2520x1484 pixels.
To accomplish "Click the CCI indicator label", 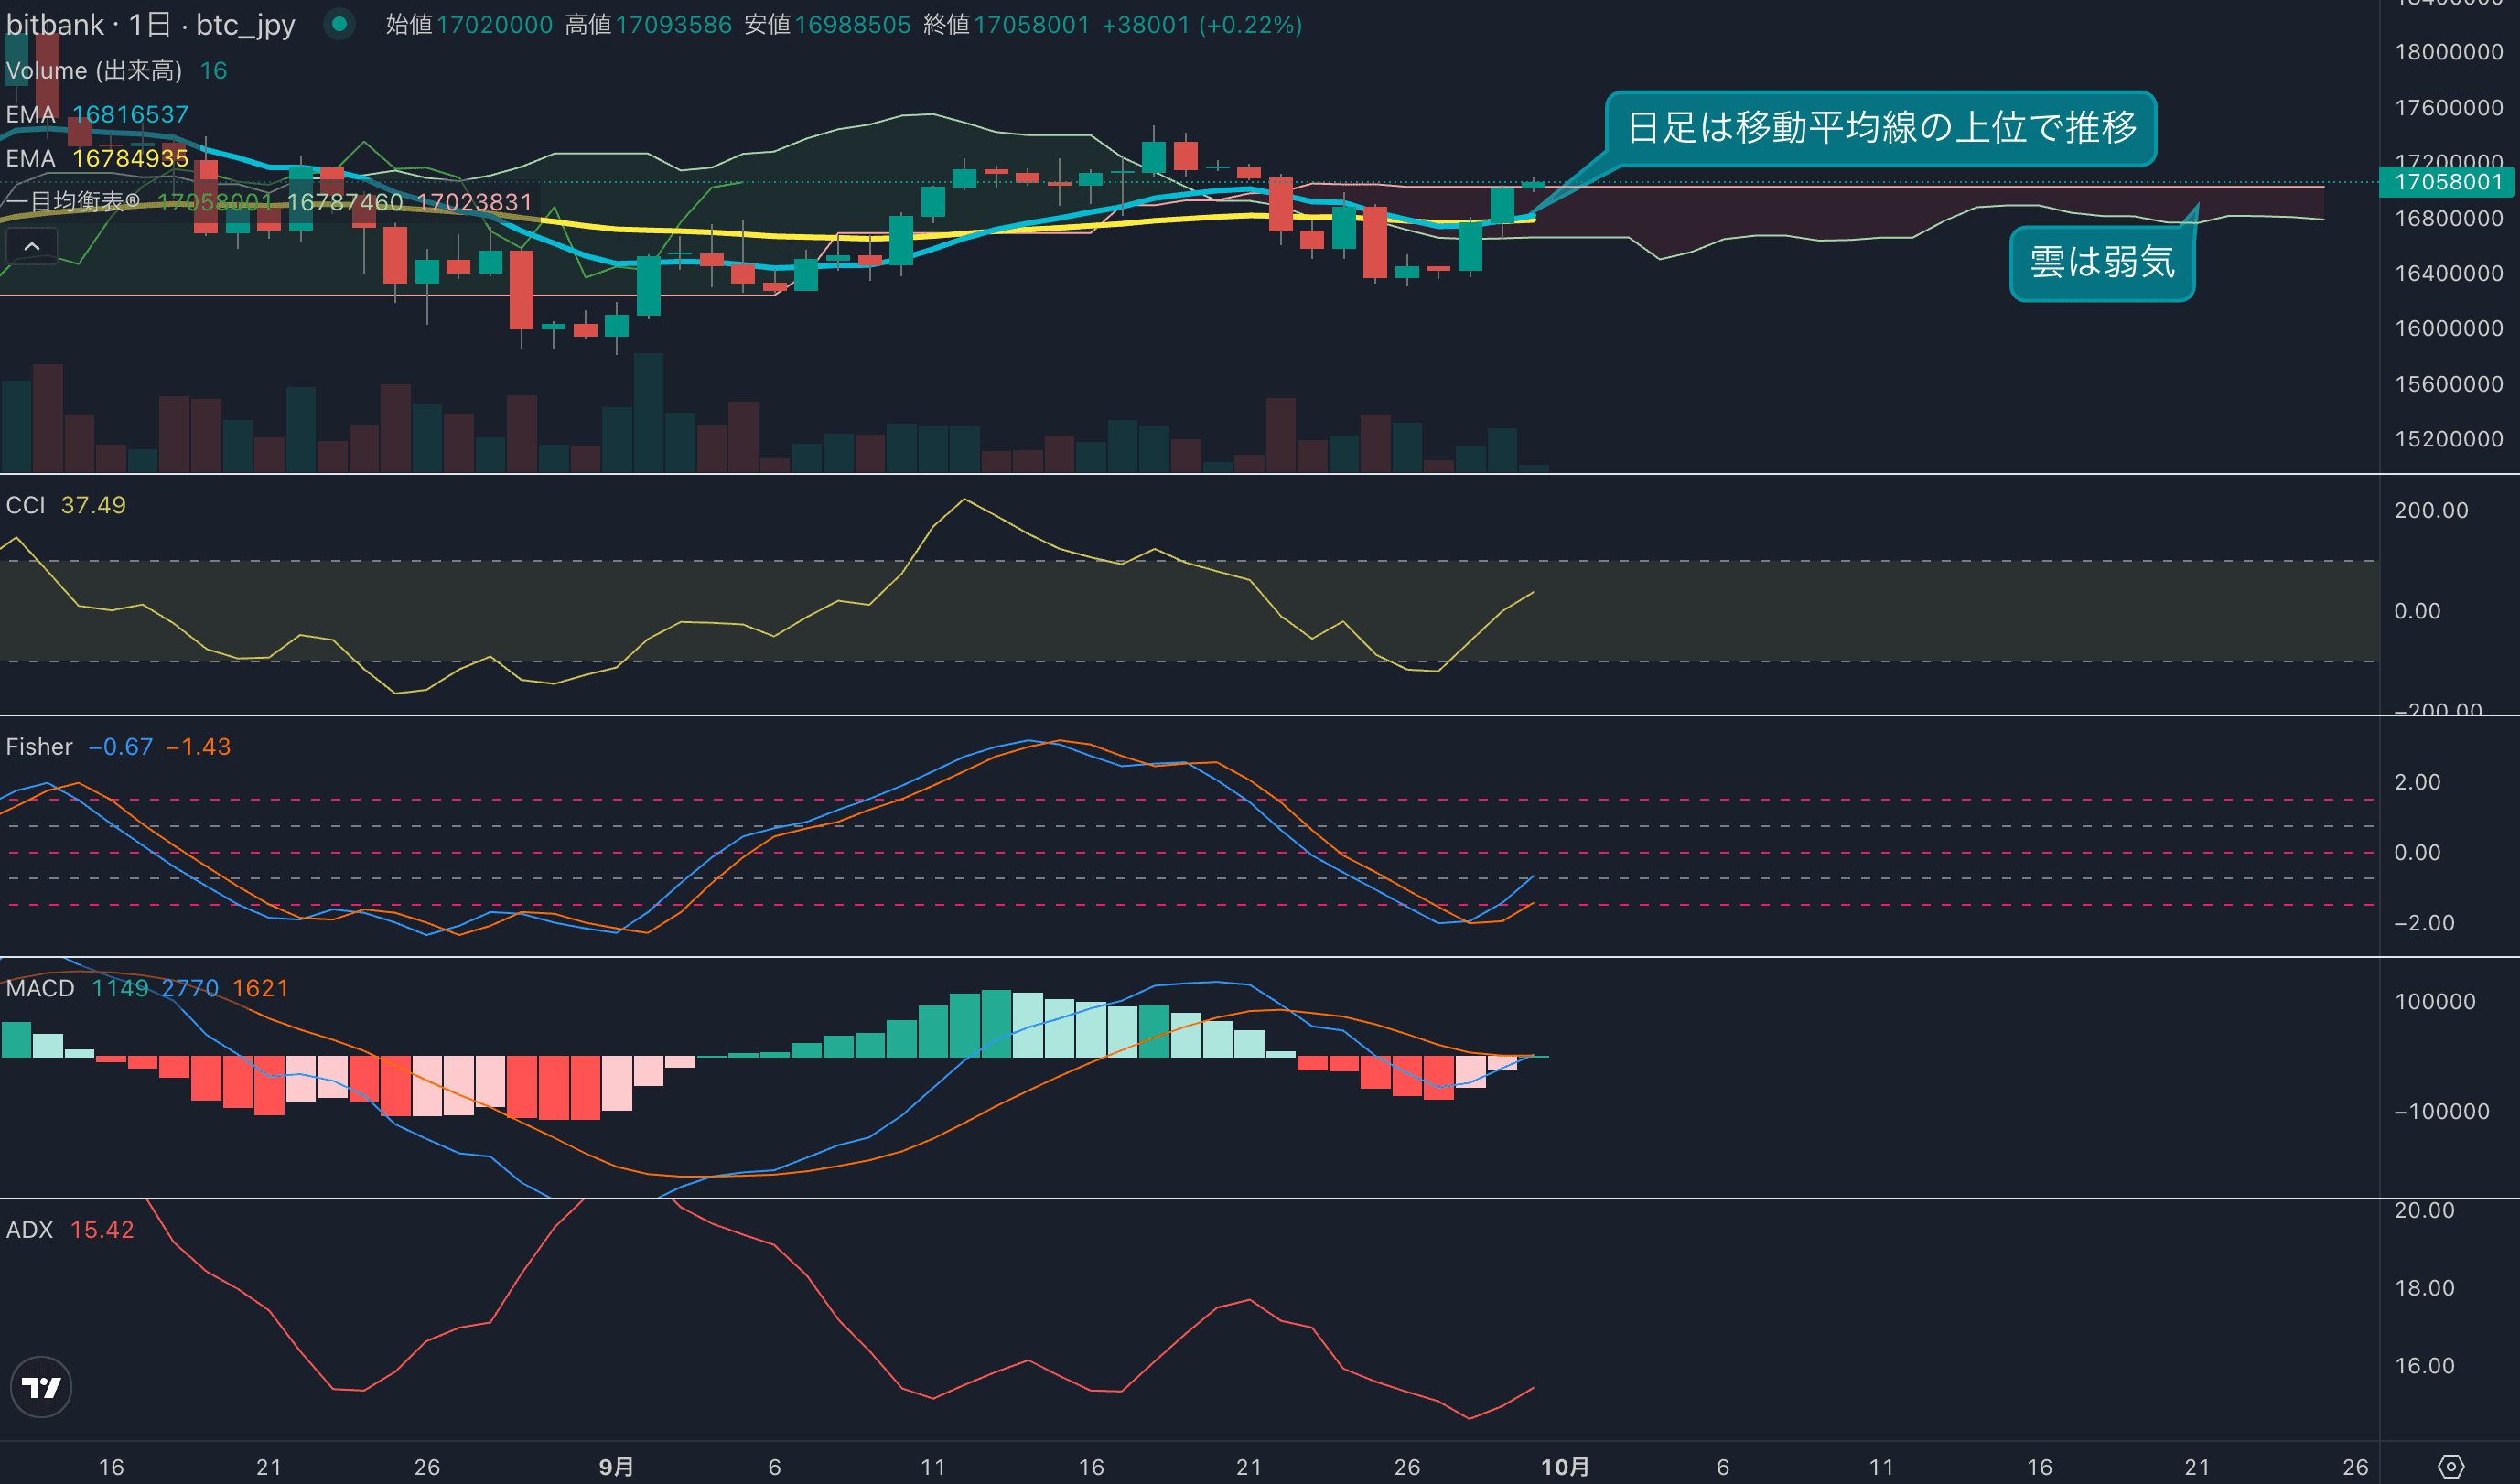I will pyautogui.click(x=26, y=505).
